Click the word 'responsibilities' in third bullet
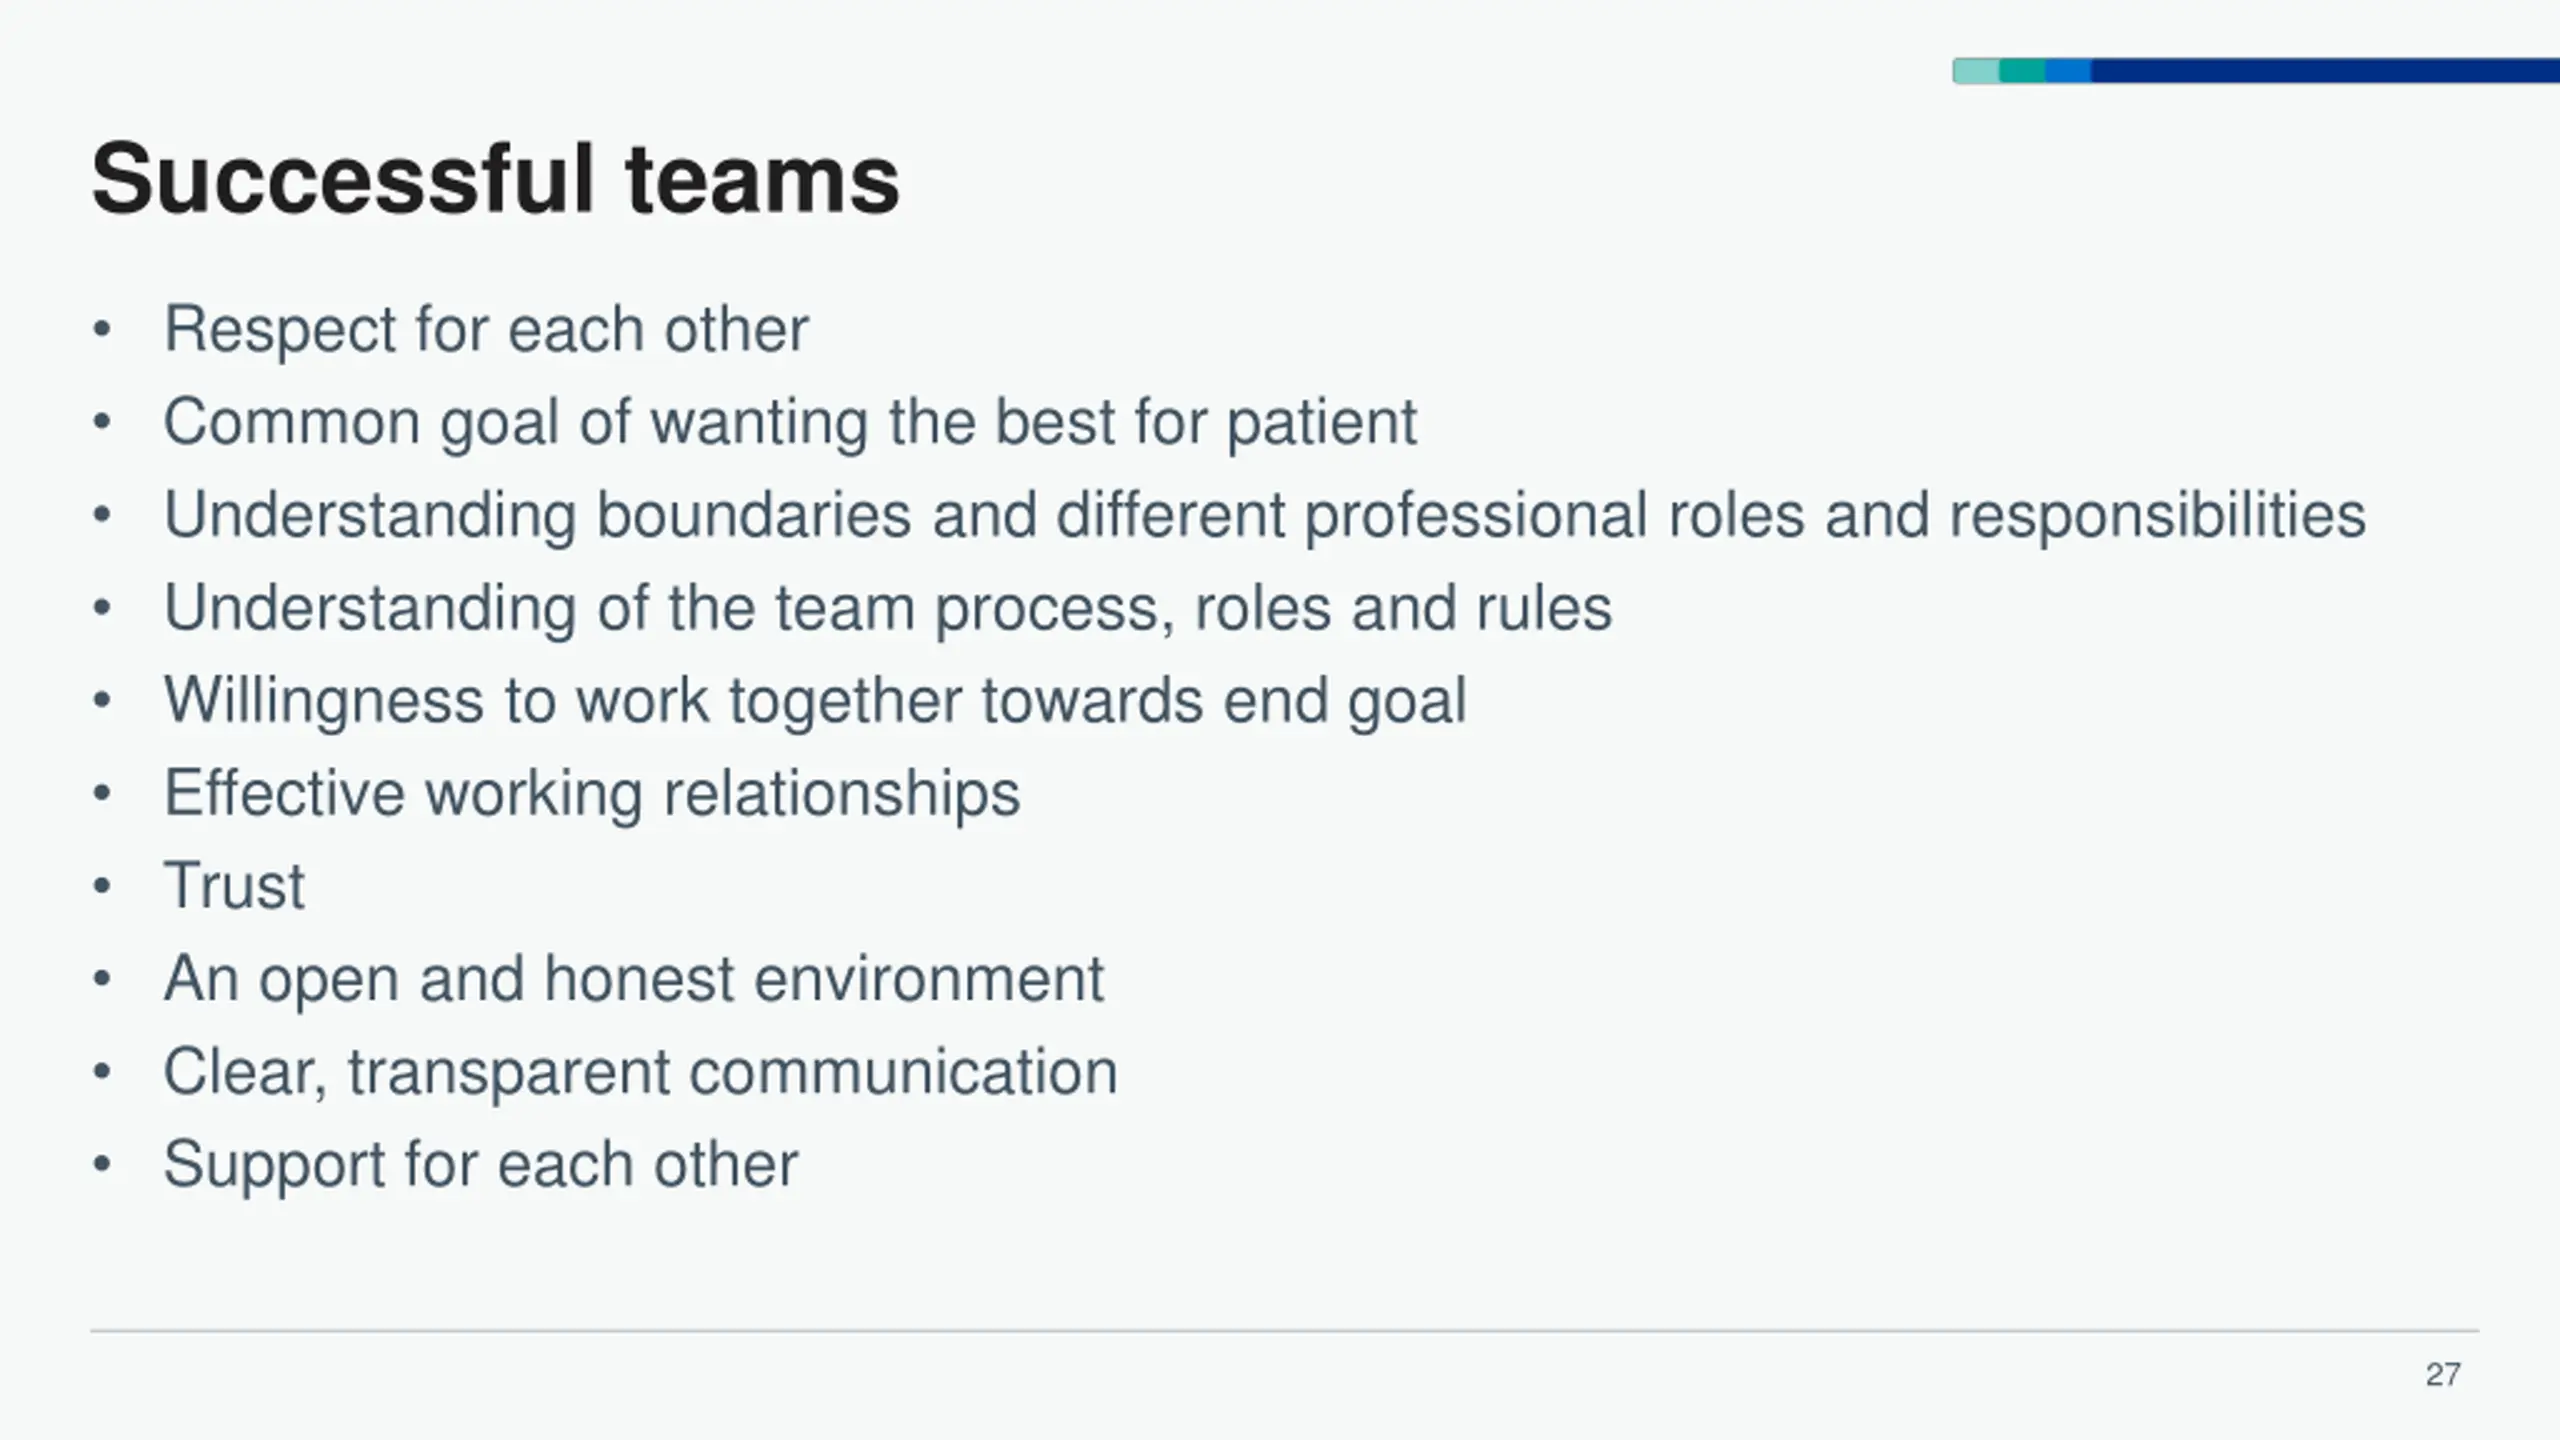Image resolution: width=2560 pixels, height=1440 pixels. (x=2158, y=515)
